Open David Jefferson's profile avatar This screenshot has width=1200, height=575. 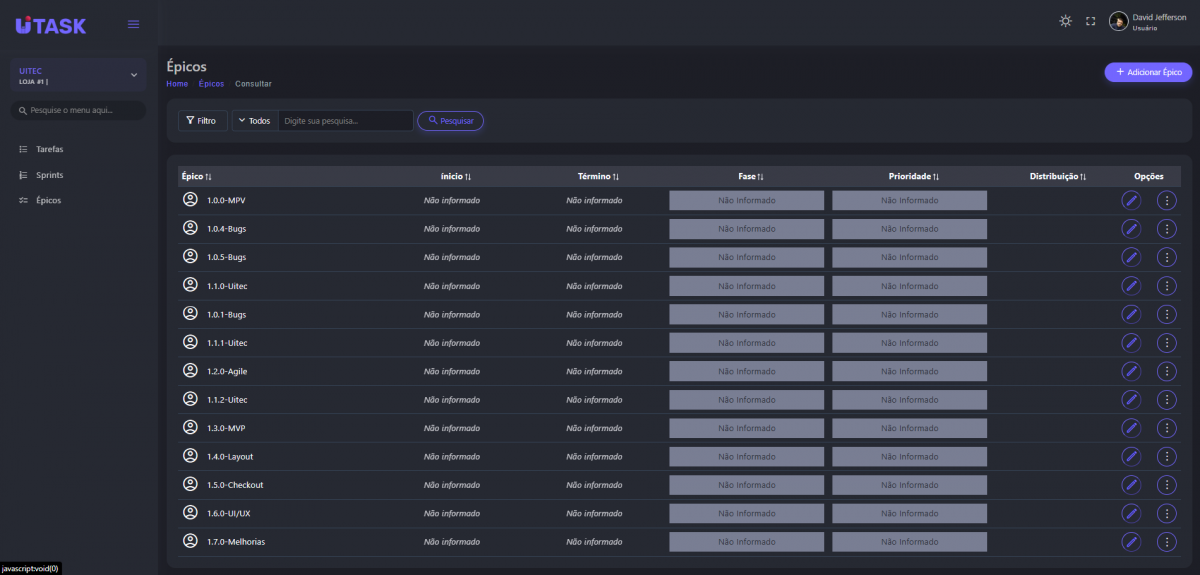pos(1119,22)
